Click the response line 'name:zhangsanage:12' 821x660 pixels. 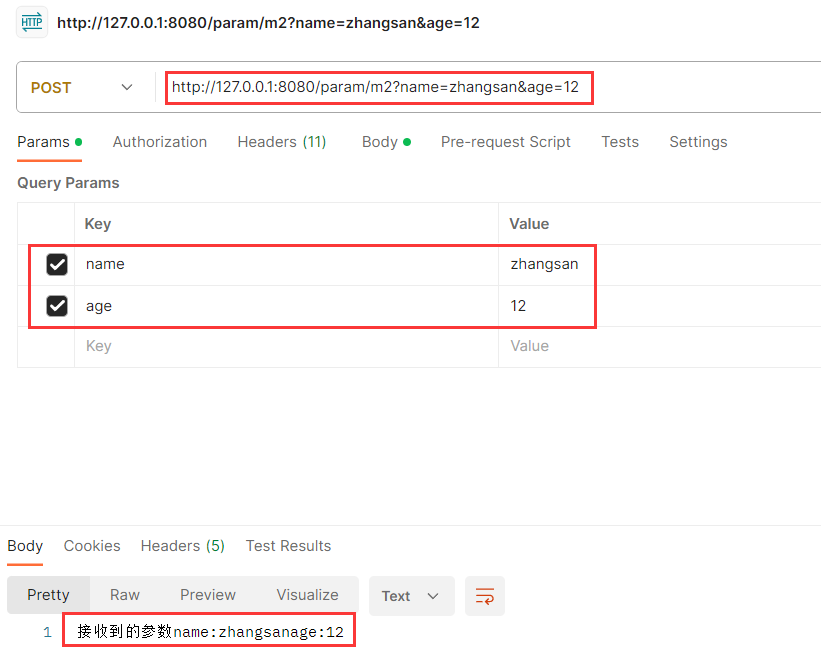coord(259,632)
